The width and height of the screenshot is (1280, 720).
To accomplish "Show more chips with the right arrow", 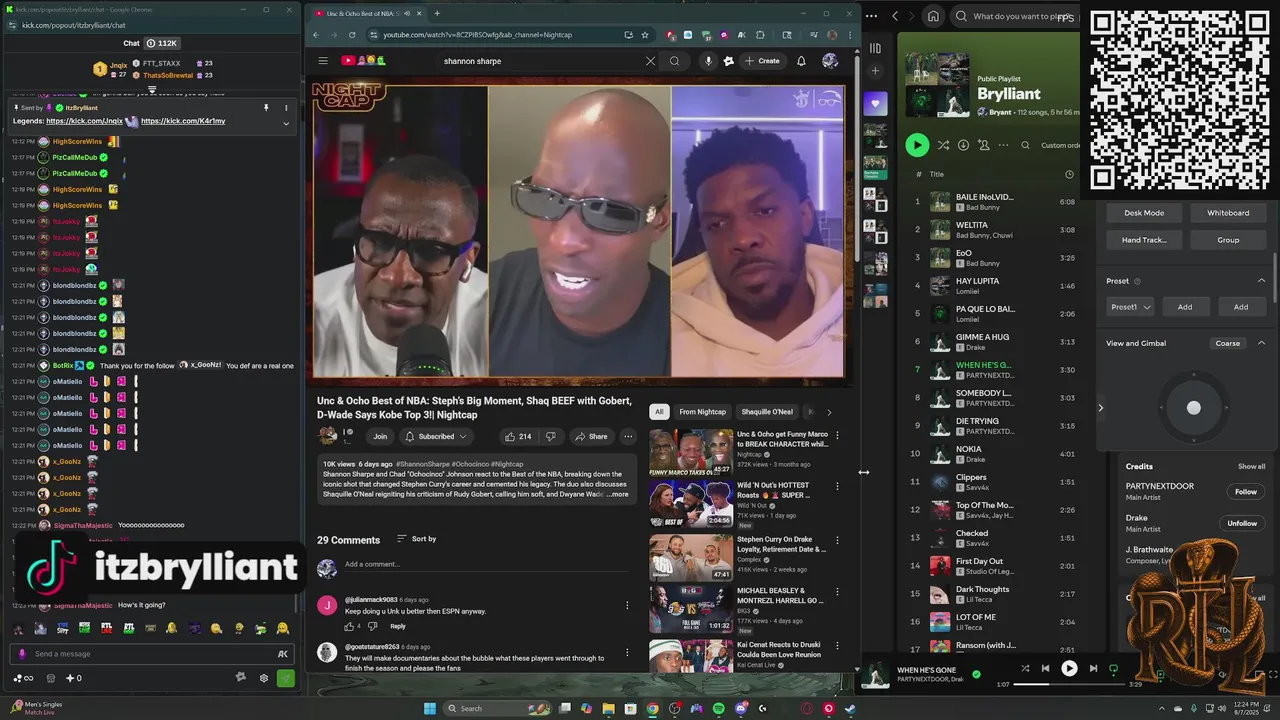I will pyautogui.click(x=828, y=412).
